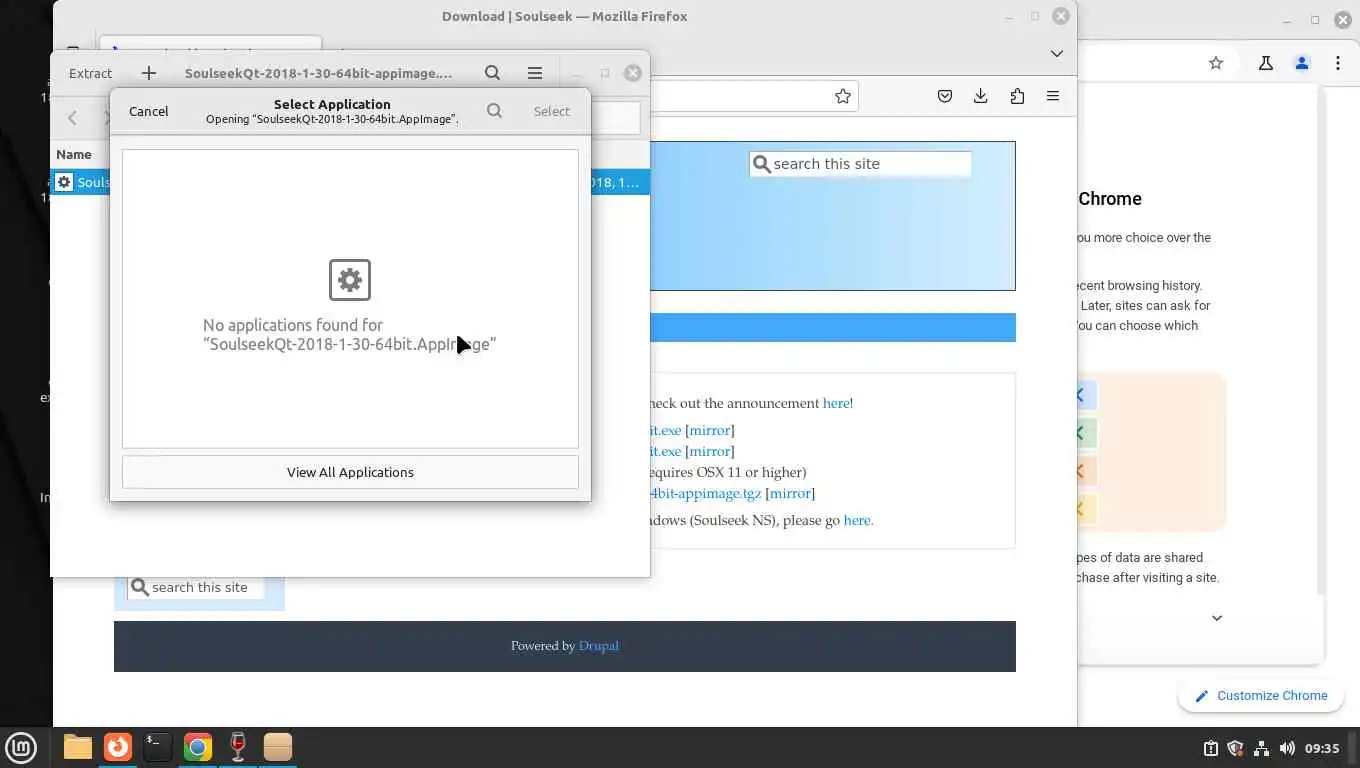Screen dimensions: 1360x768
Task: Click the lower 'search this site' field
Action: click(x=195, y=587)
